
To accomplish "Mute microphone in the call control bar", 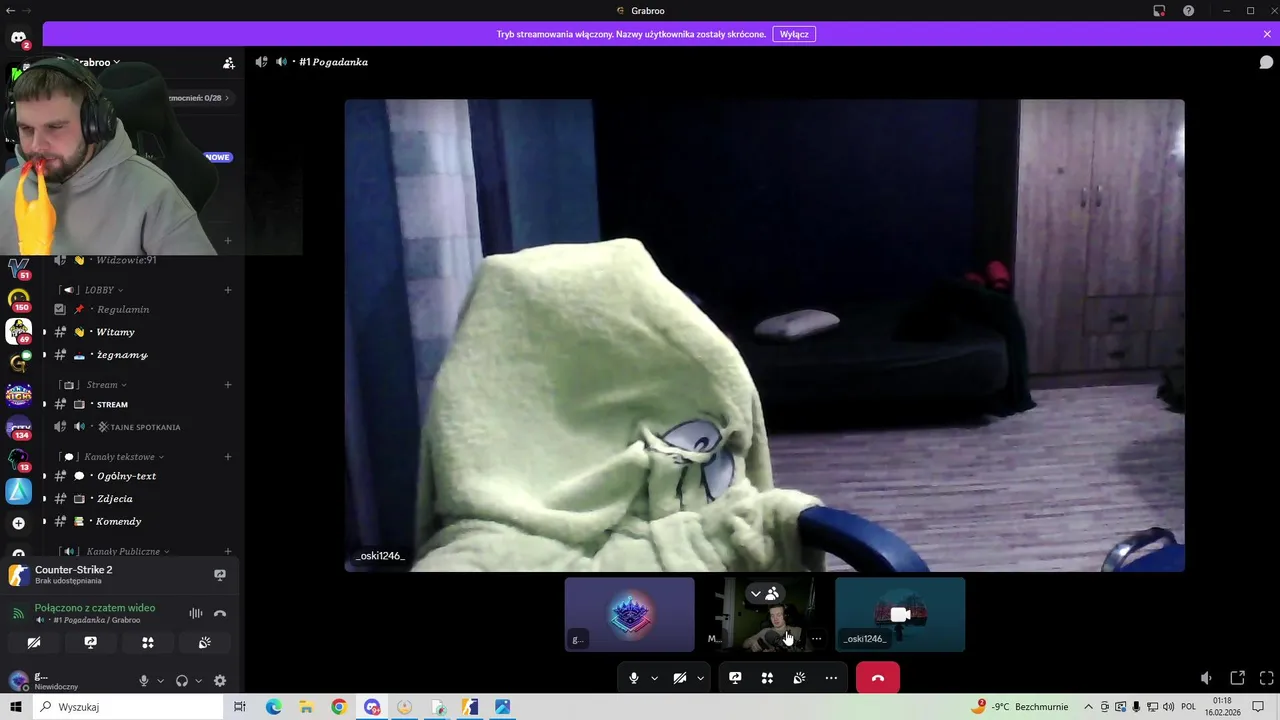I will click(633, 678).
